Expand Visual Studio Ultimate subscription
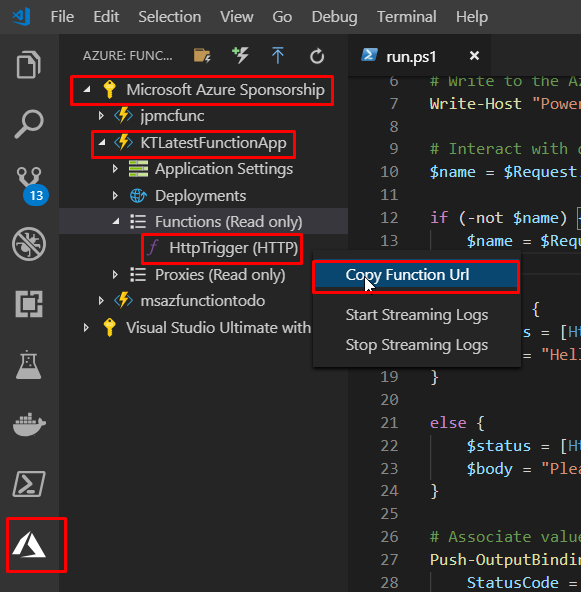The image size is (581, 592). [x=86, y=328]
